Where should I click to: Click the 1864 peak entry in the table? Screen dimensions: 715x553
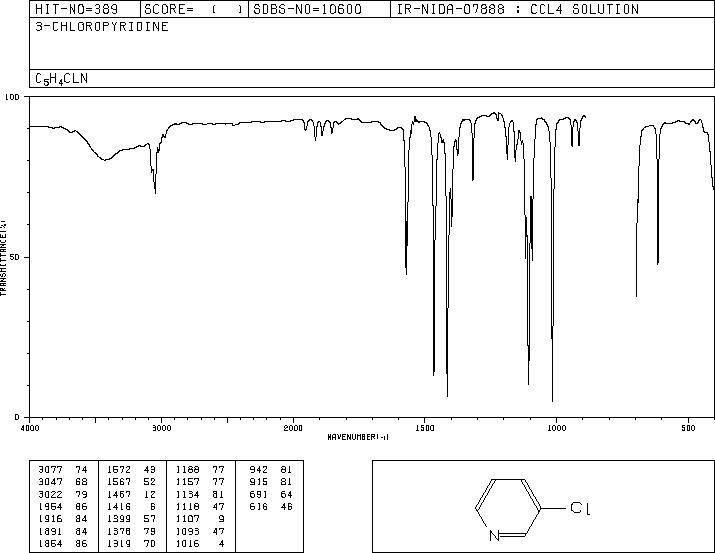coord(63,544)
